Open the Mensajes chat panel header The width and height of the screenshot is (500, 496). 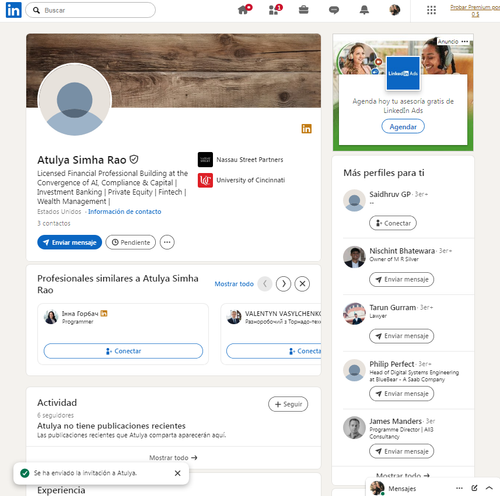pos(402,488)
